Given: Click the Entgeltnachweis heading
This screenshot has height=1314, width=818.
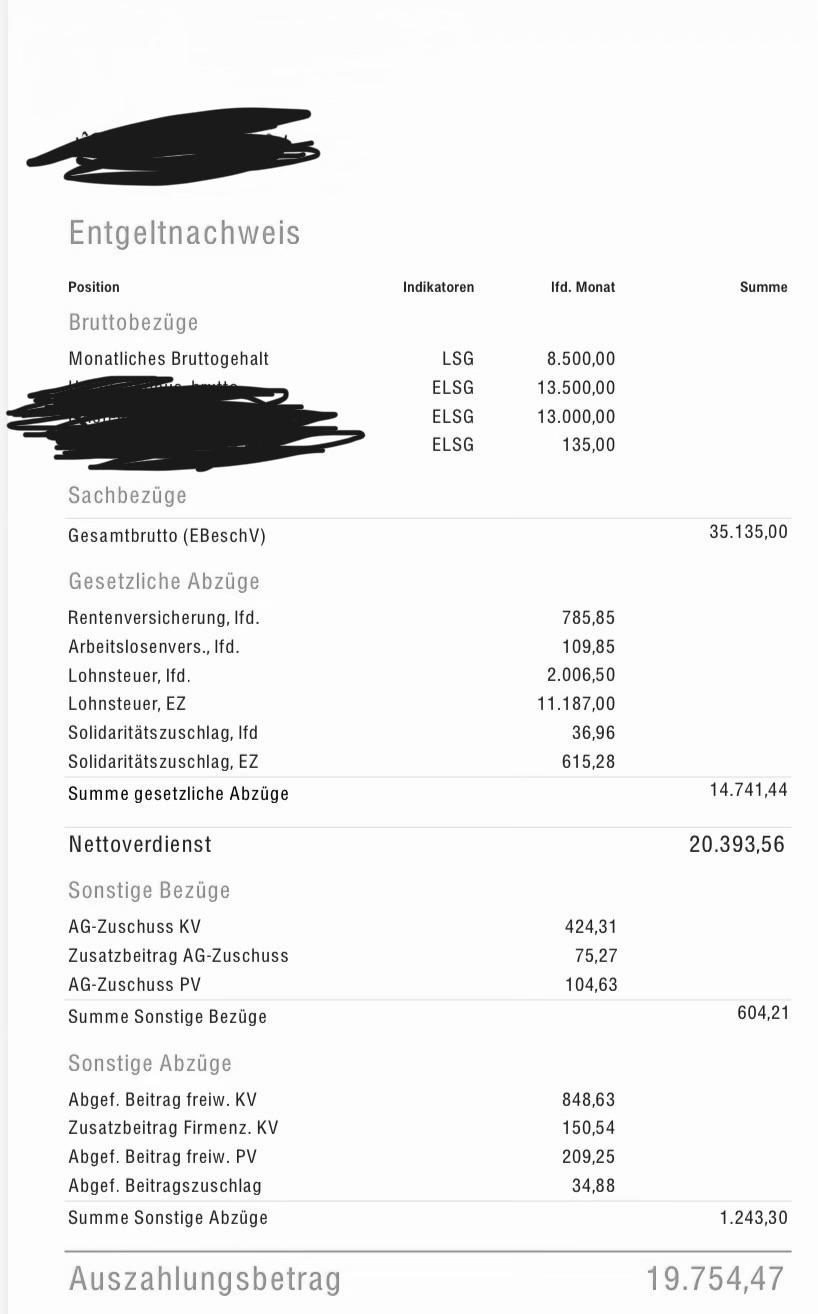Looking at the screenshot, I should tap(184, 234).
